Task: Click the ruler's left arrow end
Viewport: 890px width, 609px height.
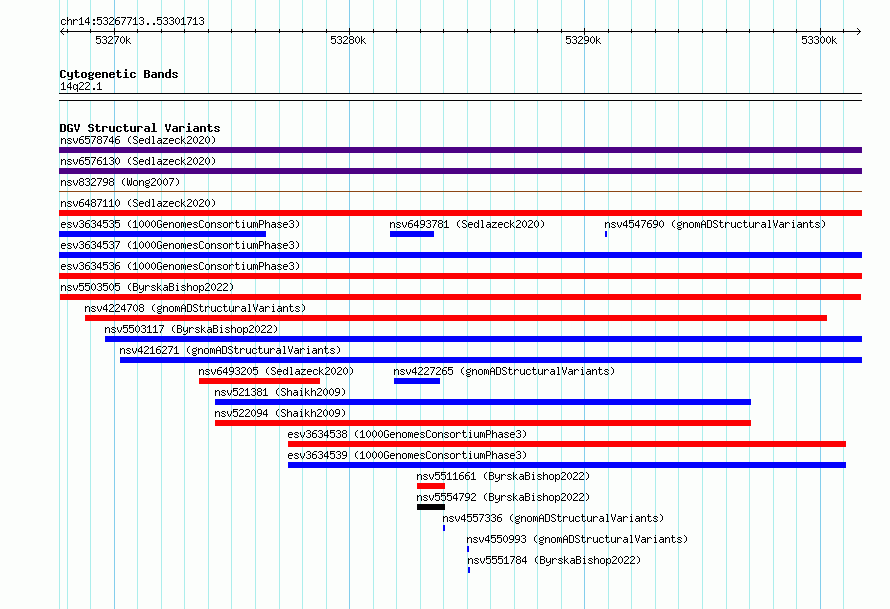Action: [62, 31]
